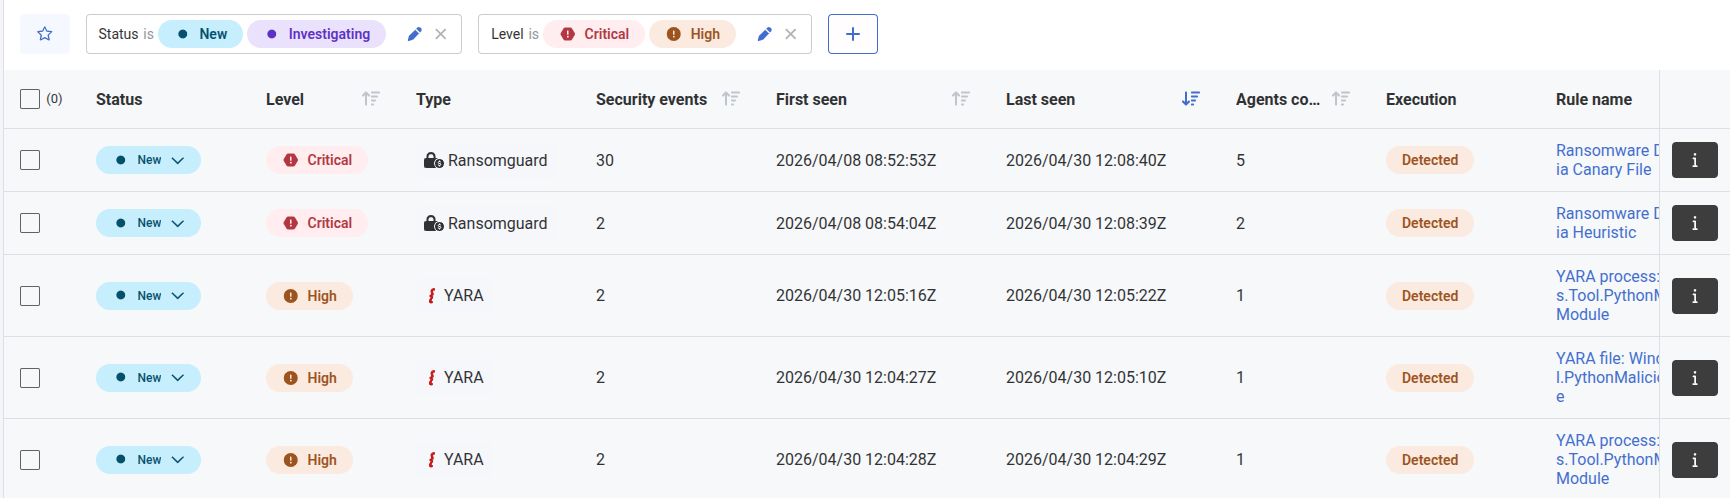Toggle the select-all rows checkbox
The image size is (1730, 498).
(30, 99)
